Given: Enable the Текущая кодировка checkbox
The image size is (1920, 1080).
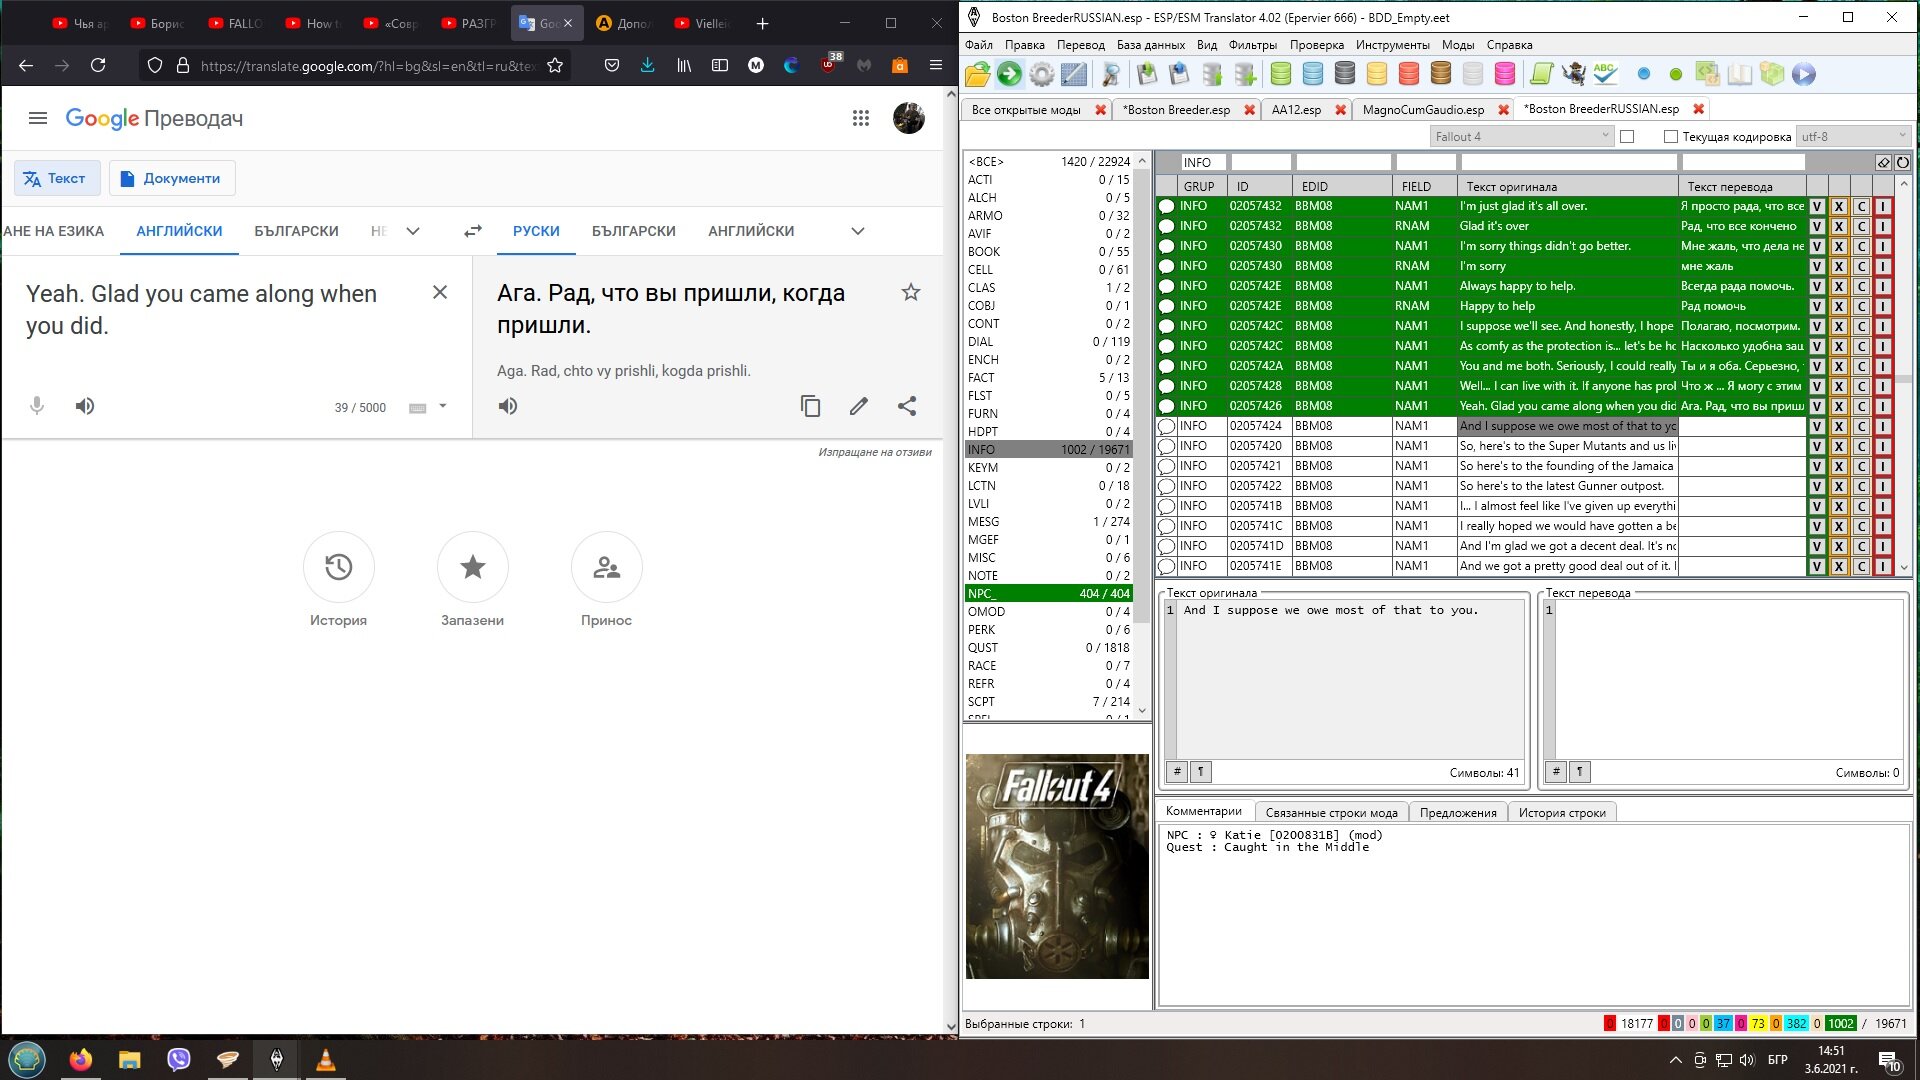Looking at the screenshot, I should 1670,137.
